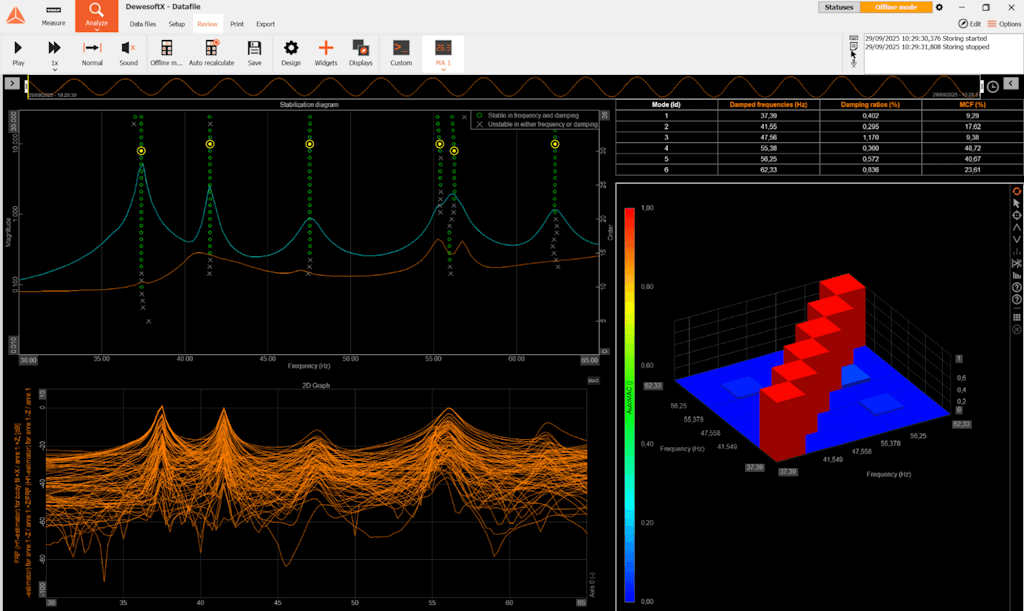Open the Analyze mode
1024x611 pixels.
click(x=97, y=16)
